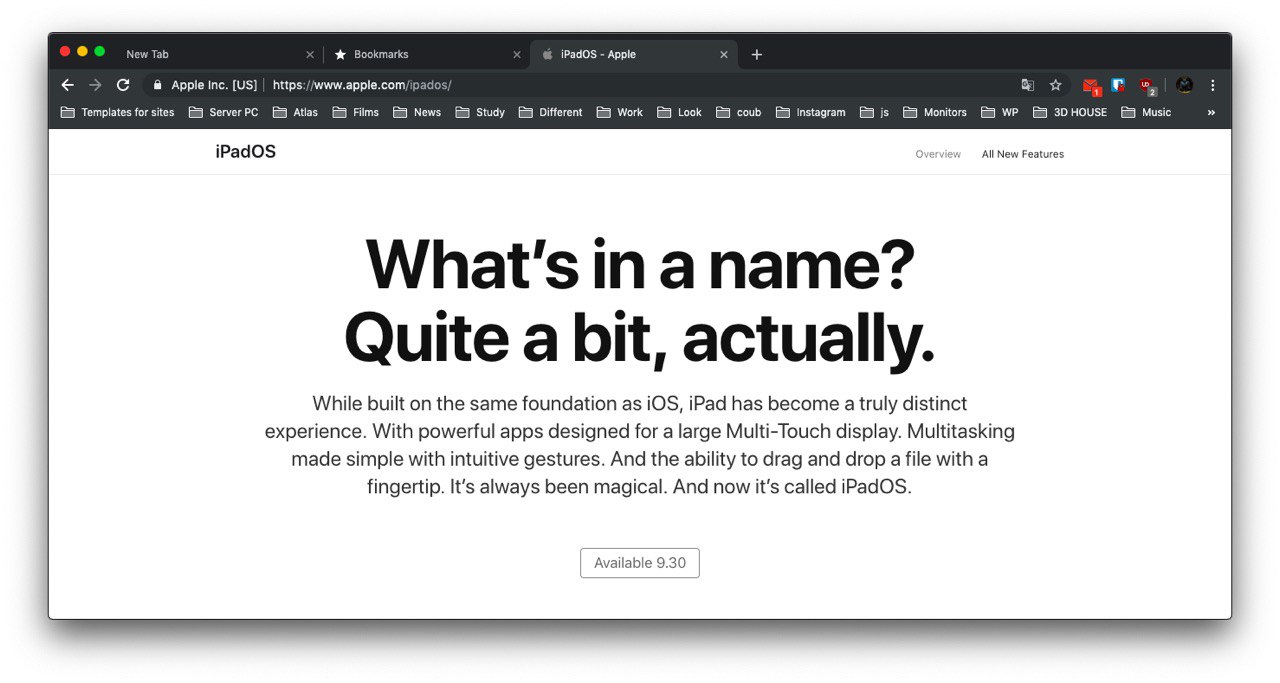
Task: Open the uBlock Origin extension icon
Action: click(1146, 86)
